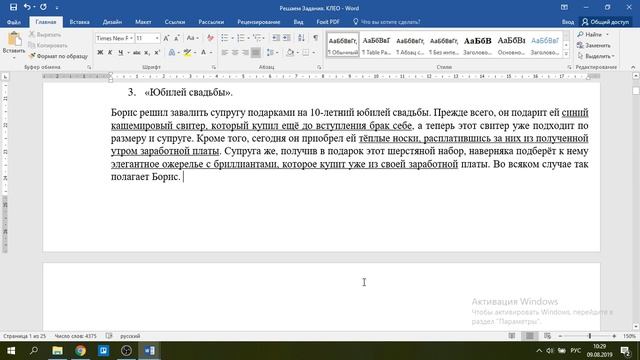Open the File (Файл) tab
The width and height of the screenshot is (640, 360).
tap(14, 22)
